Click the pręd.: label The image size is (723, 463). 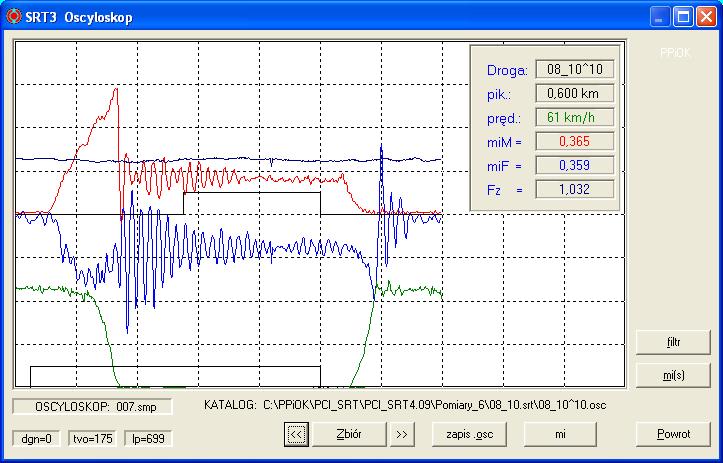(x=504, y=119)
